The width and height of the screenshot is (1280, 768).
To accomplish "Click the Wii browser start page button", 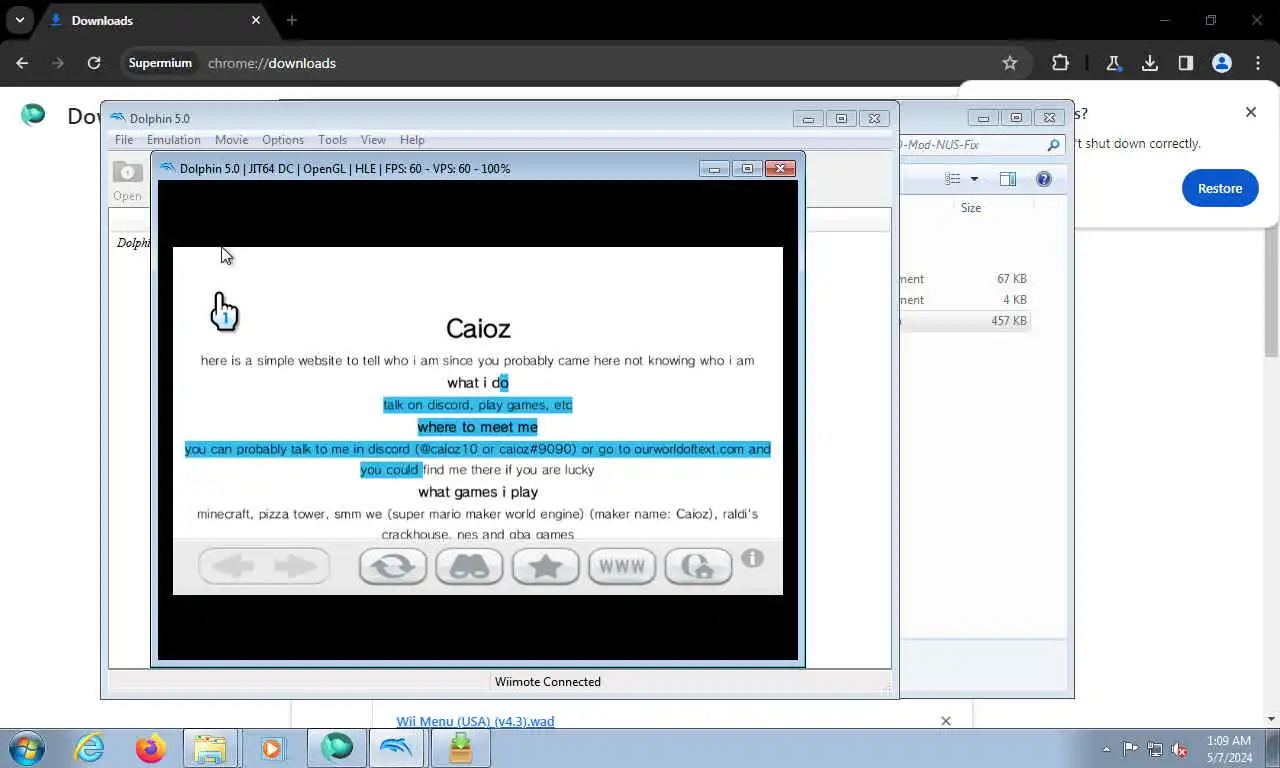I will 698,566.
